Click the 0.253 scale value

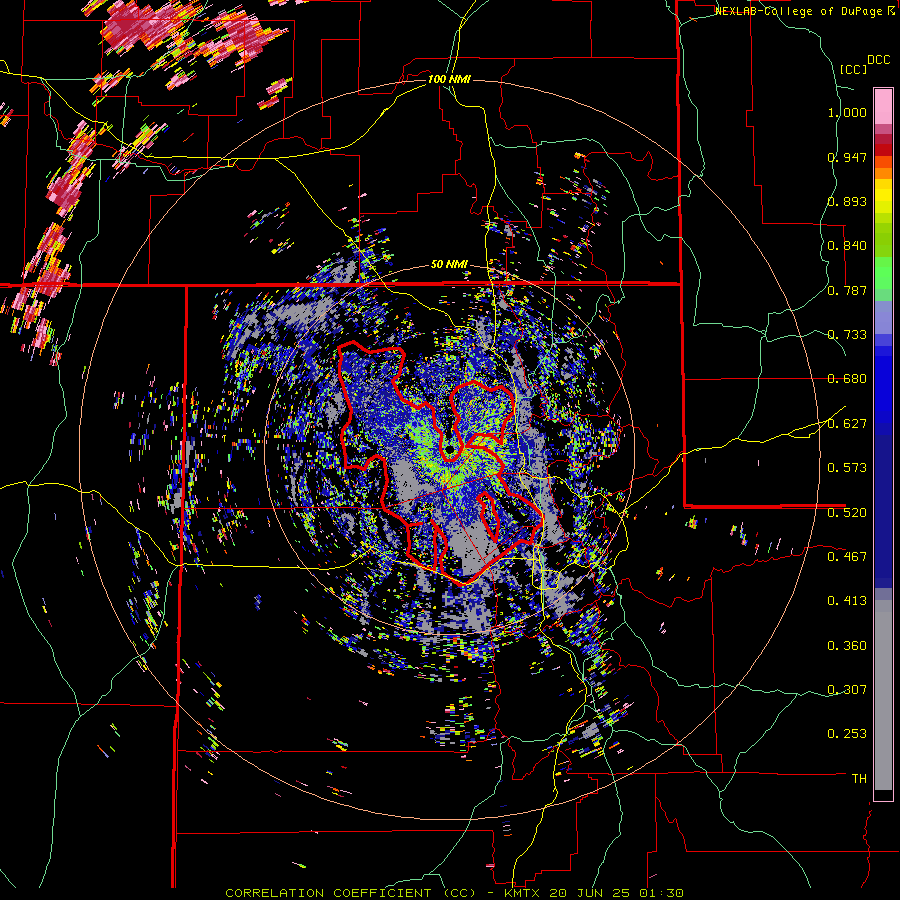tap(847, 734)
